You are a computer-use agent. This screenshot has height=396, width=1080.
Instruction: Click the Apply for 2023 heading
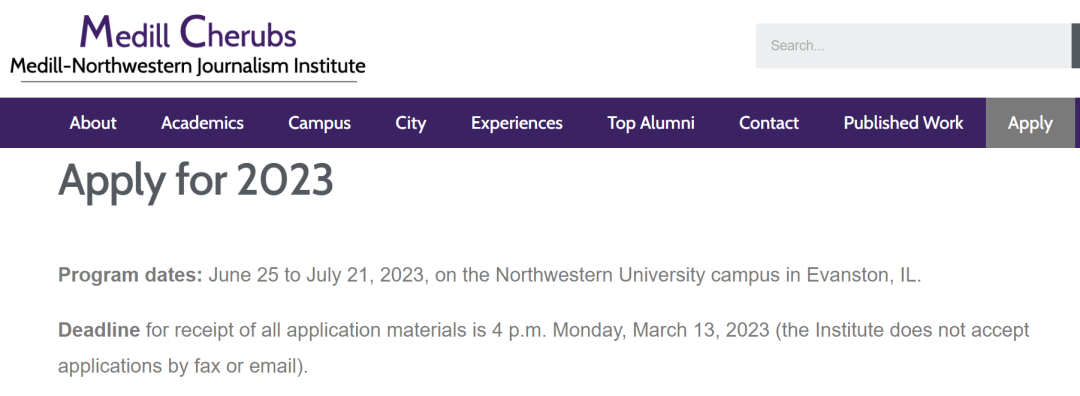coord(196,180)
